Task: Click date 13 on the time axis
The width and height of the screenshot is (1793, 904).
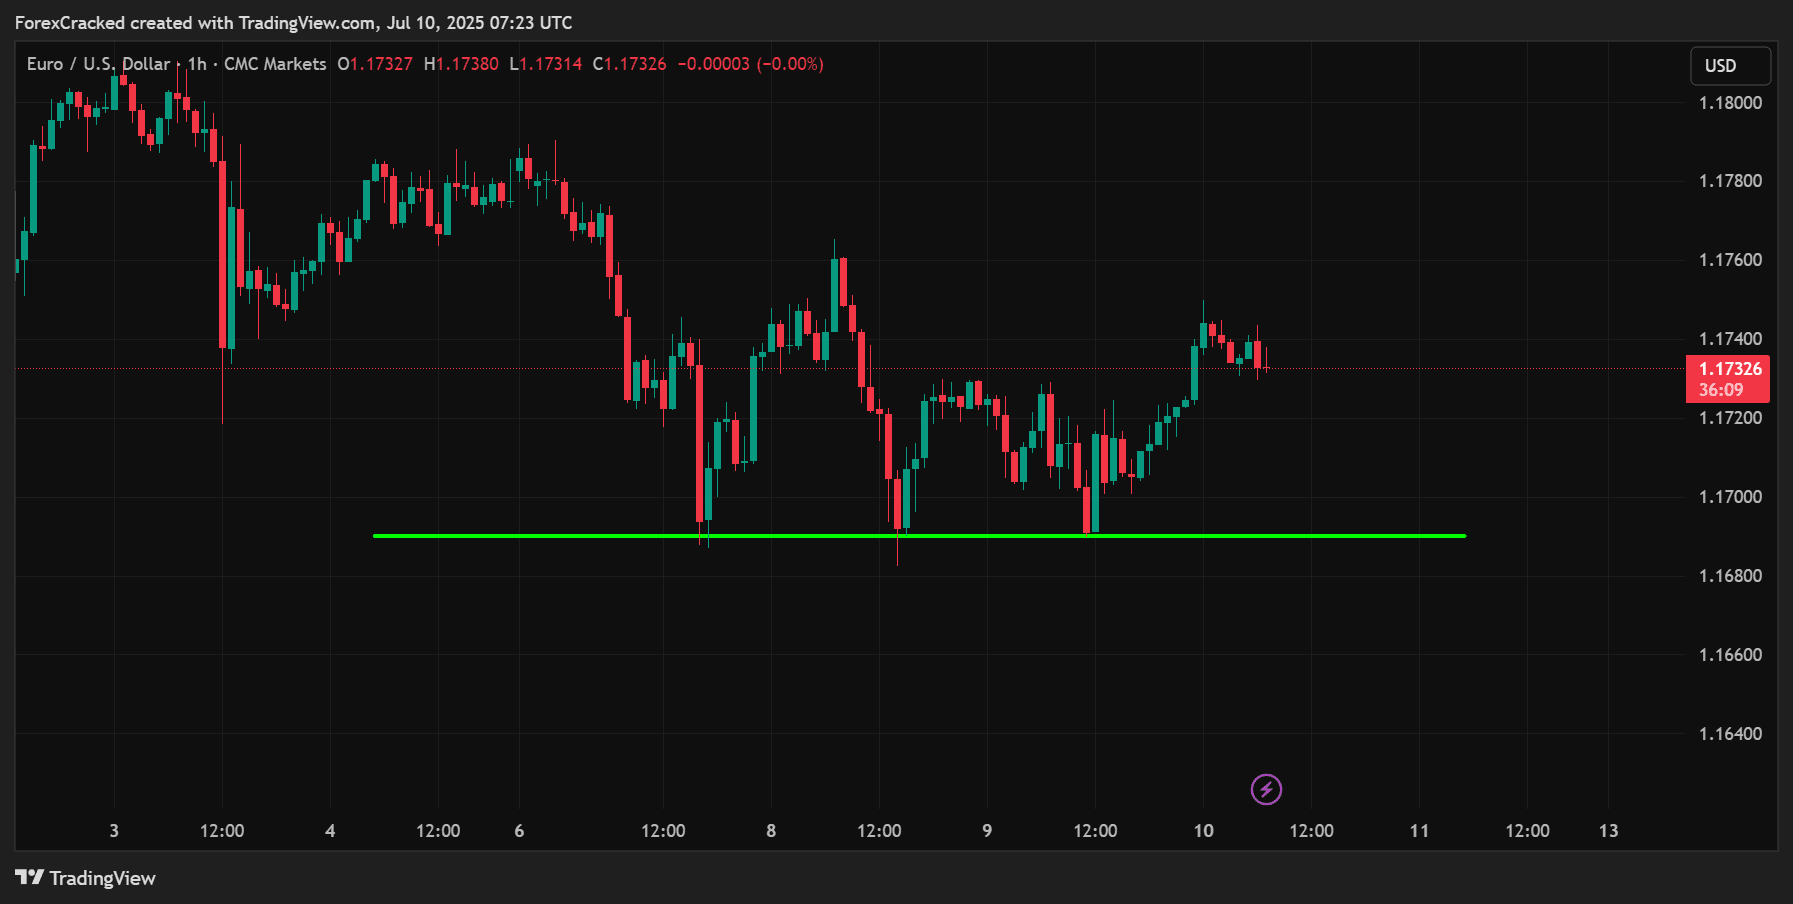Action: [x=1608, y=831]
